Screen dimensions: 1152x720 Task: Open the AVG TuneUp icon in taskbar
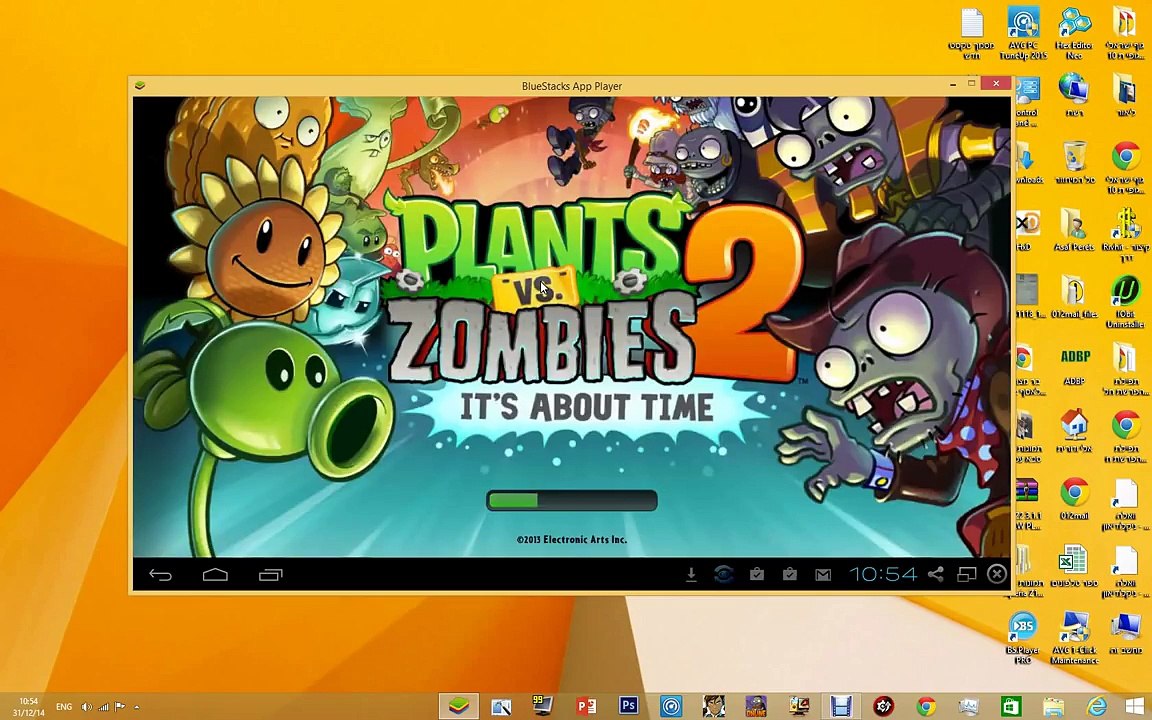tap(671, 707)
